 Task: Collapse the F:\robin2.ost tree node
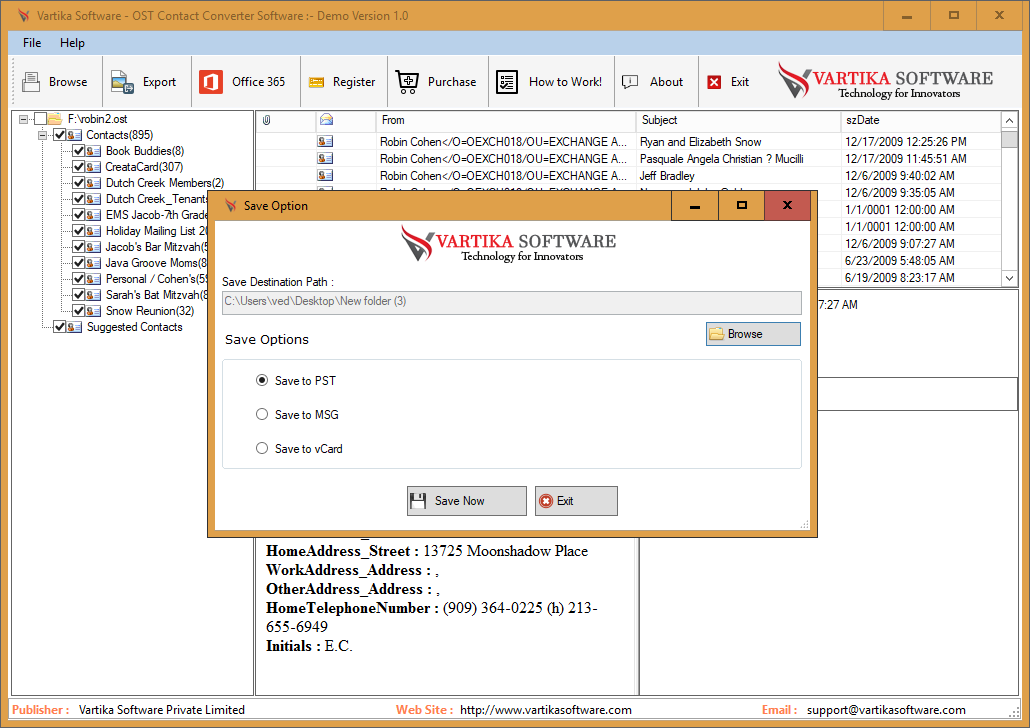coord(24,119)
